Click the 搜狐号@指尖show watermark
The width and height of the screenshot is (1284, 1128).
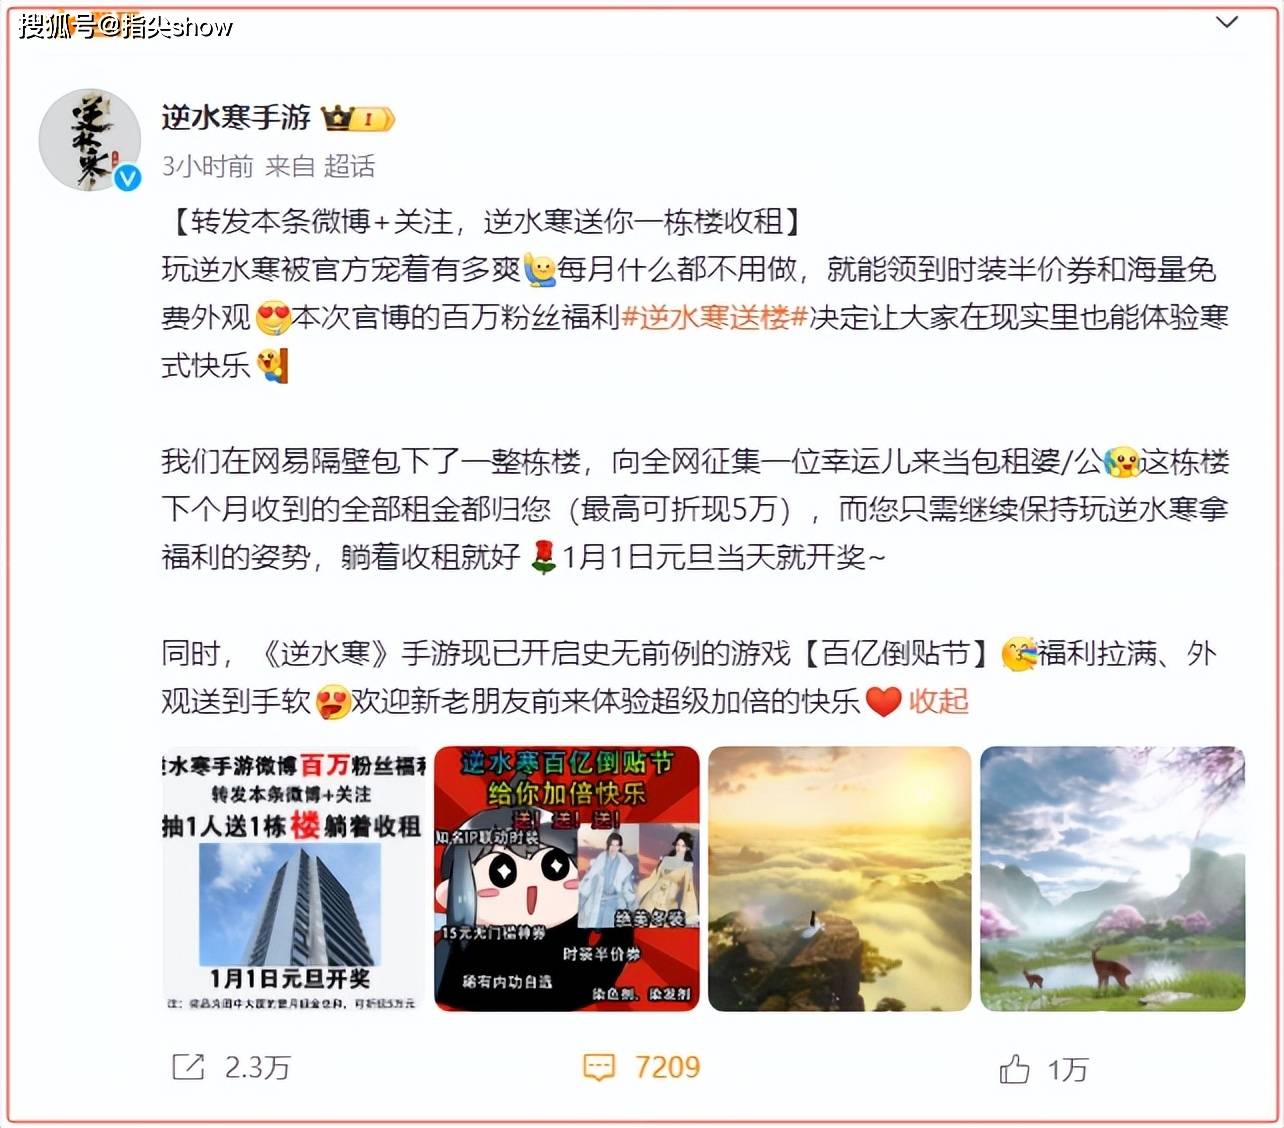click(x=126, y=26)
